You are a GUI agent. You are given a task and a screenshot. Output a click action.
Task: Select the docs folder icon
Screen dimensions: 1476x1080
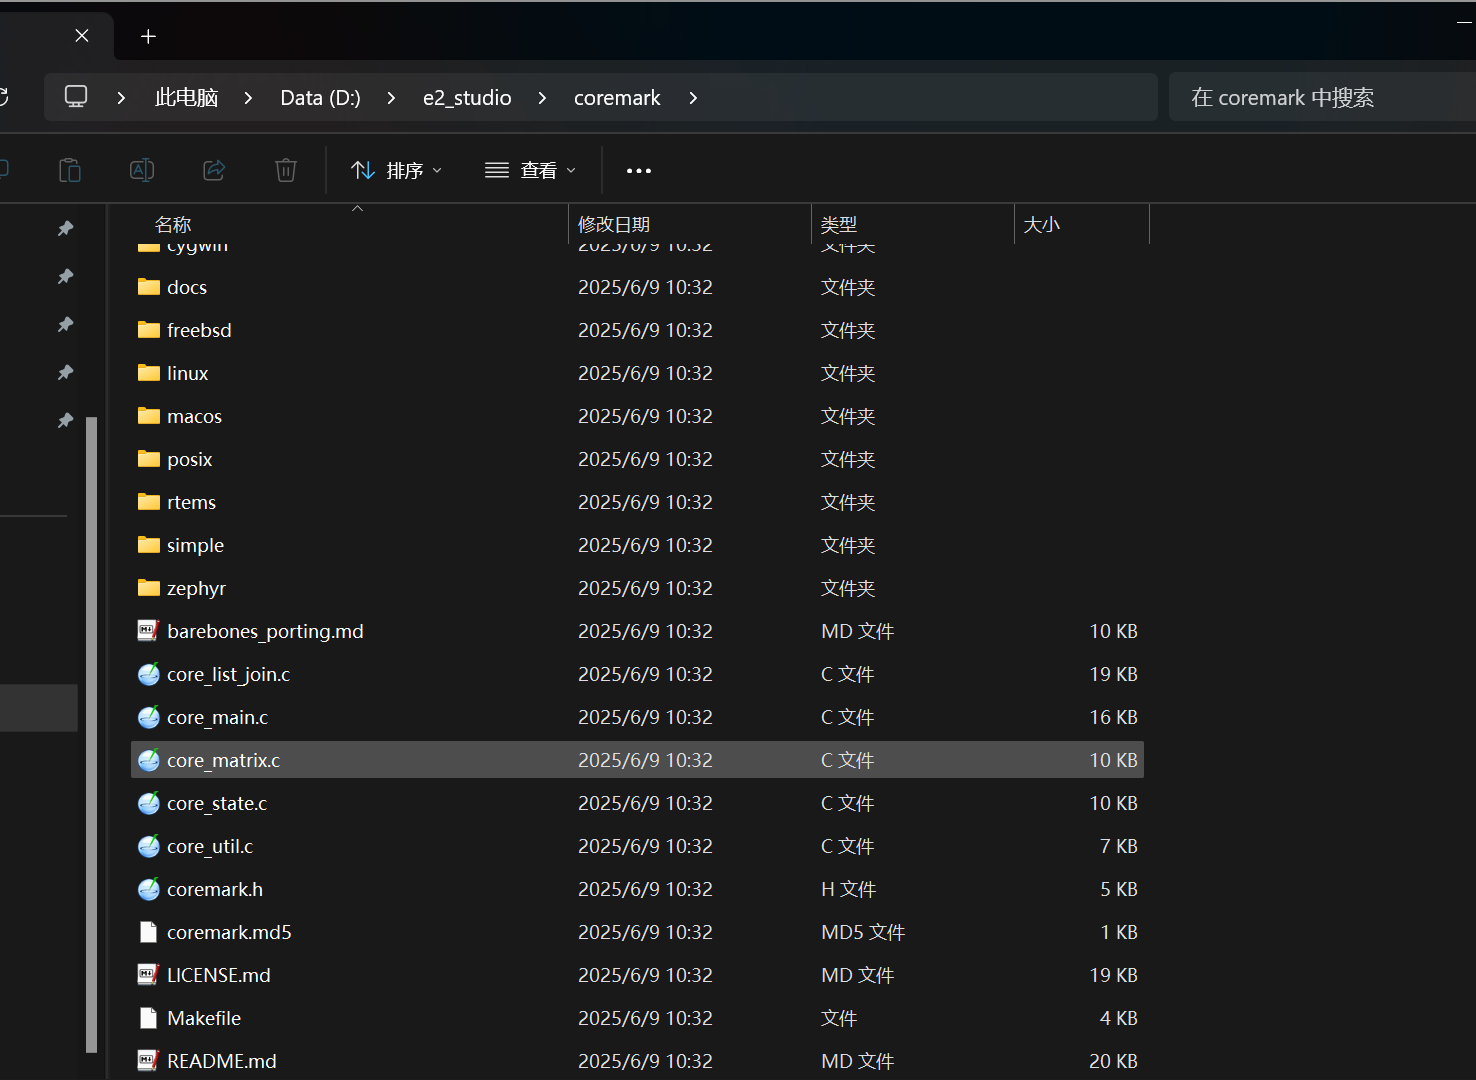click(149, 287)
